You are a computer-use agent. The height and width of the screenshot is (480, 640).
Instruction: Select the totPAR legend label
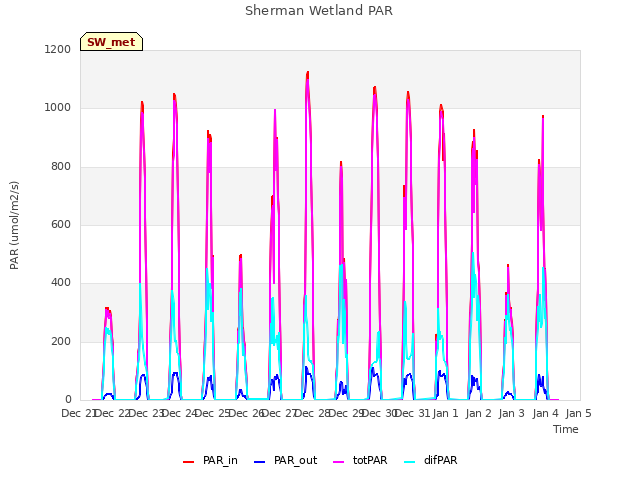tap(370, 460)
